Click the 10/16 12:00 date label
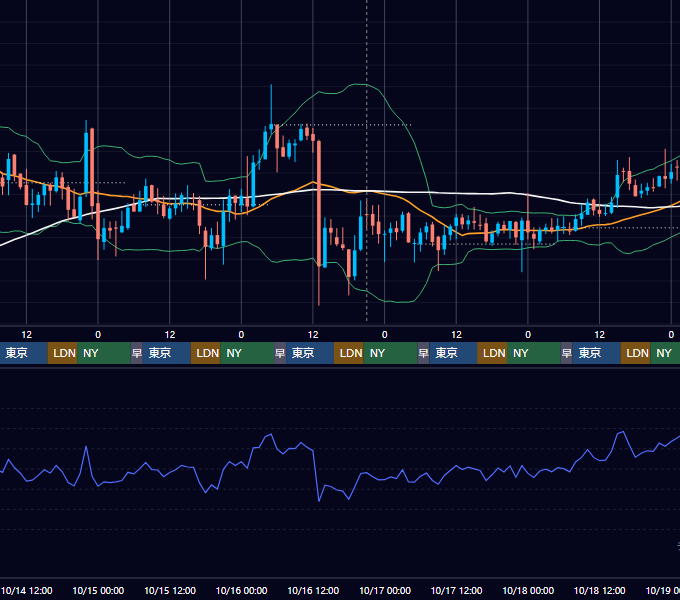This screenshot has width=680, height=600. click(x=313, y=590)
